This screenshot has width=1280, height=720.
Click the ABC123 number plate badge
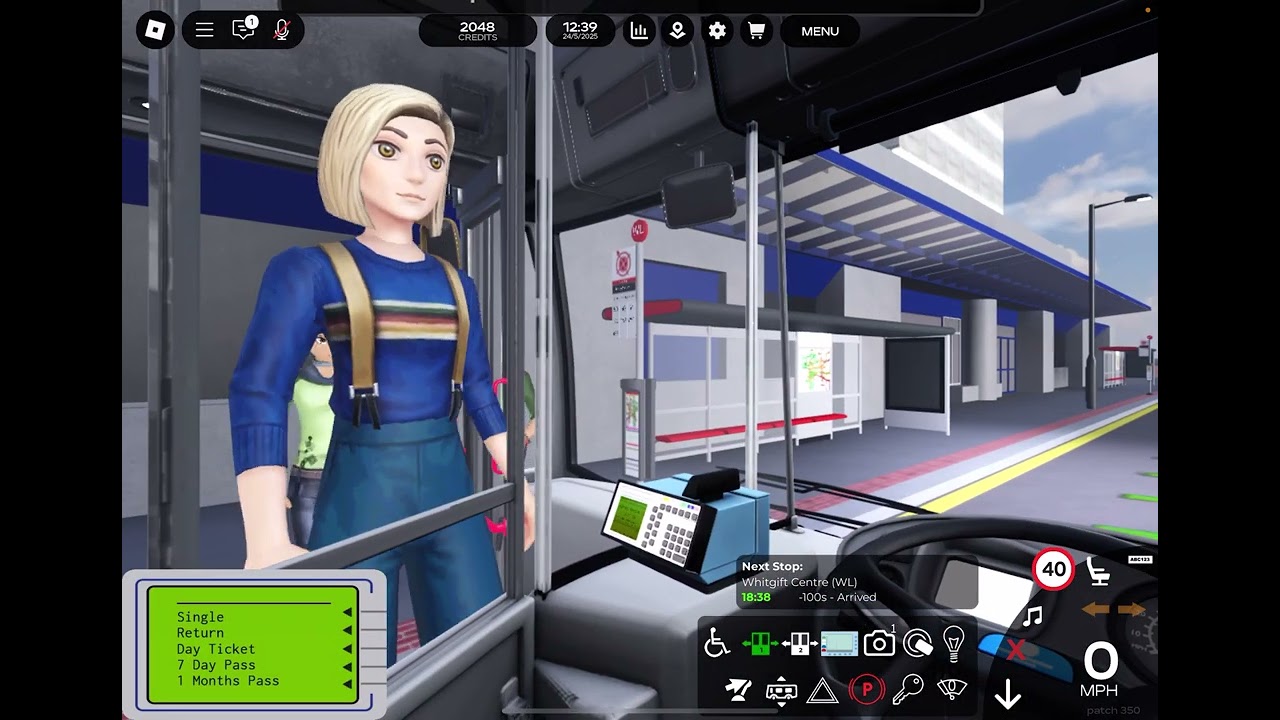coord(1140,559)
